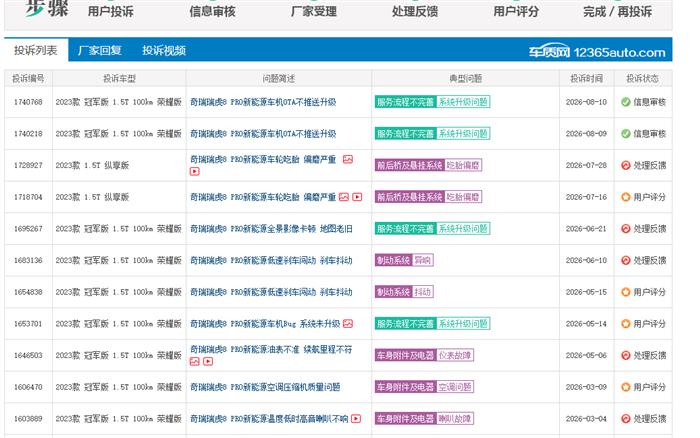Play video icon in complaint 1646503 row

tap(208, 361)
